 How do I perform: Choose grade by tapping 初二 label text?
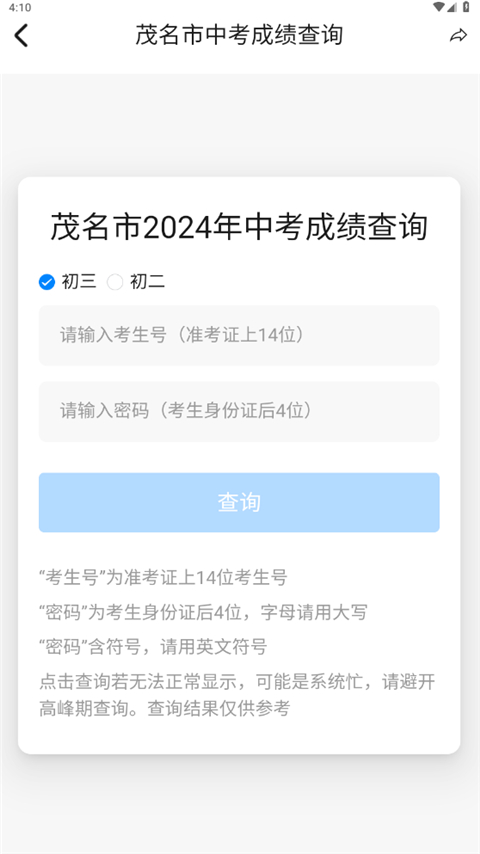147,282
